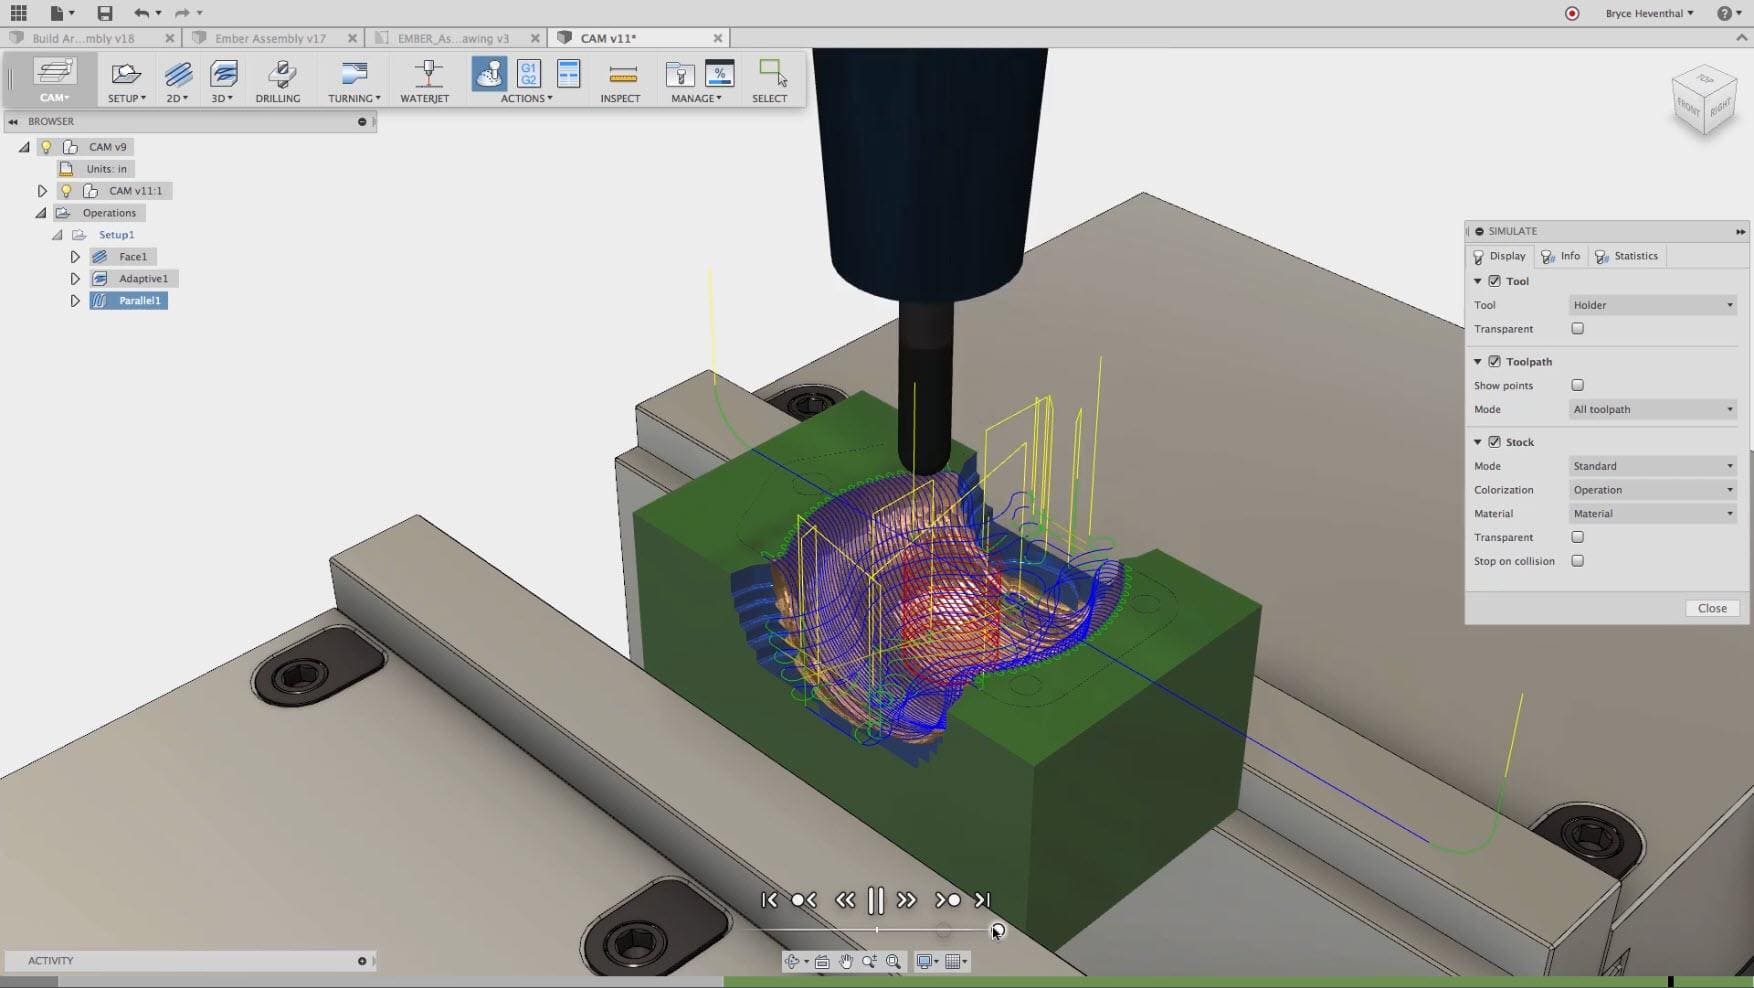
Task: Switch to Build Ar...mbly v18 tab
Action: [x=83, y=38]
